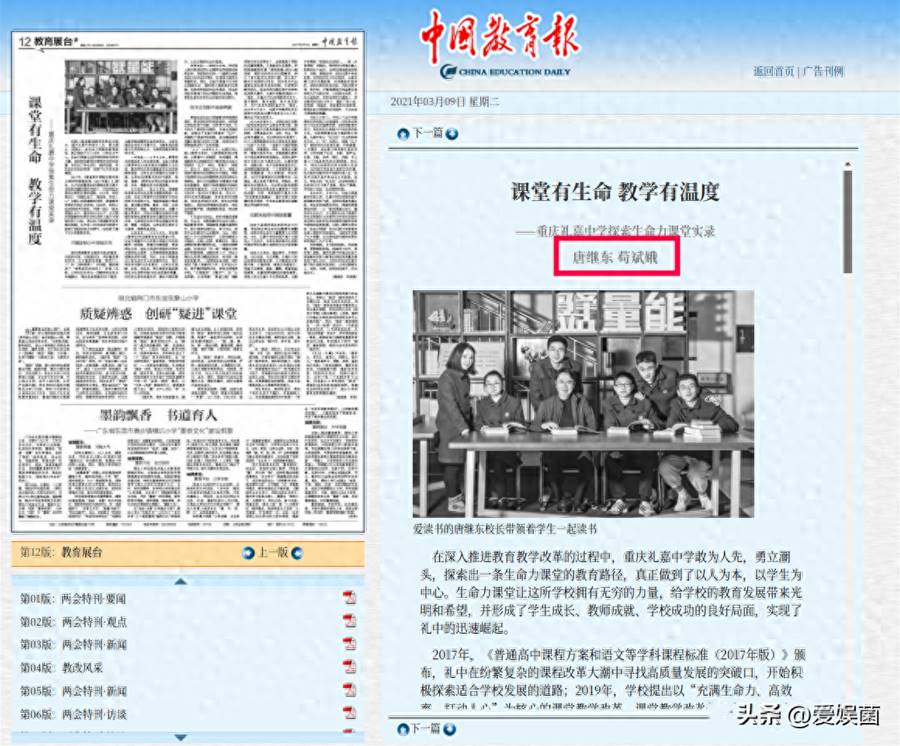Click the 第12版: 教育展台 page label
The width and height of the screenshot is (900, 746).
61,552
